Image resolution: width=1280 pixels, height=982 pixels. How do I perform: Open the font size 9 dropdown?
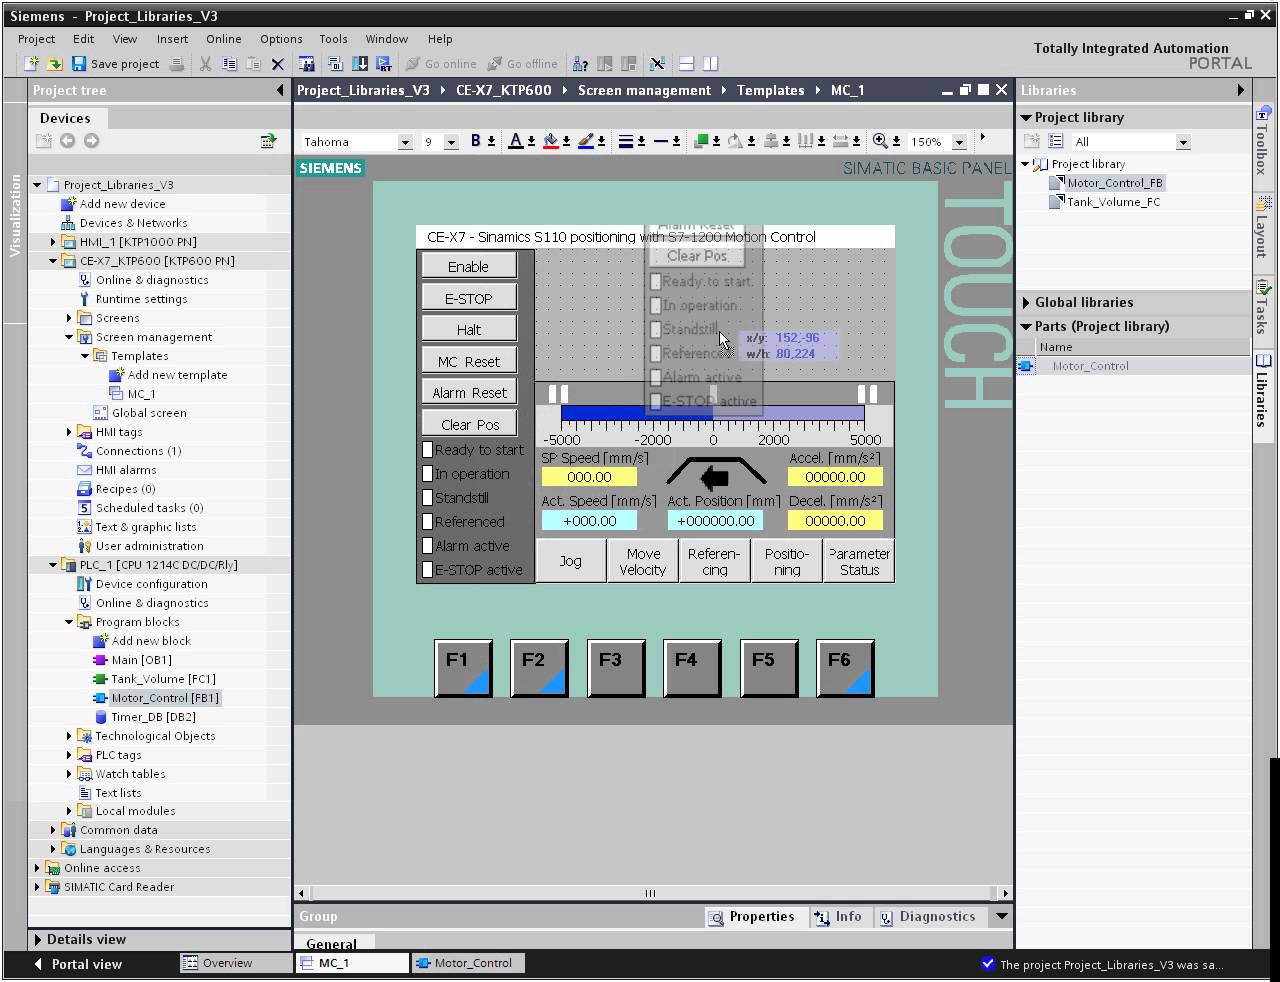click(451, 142)
